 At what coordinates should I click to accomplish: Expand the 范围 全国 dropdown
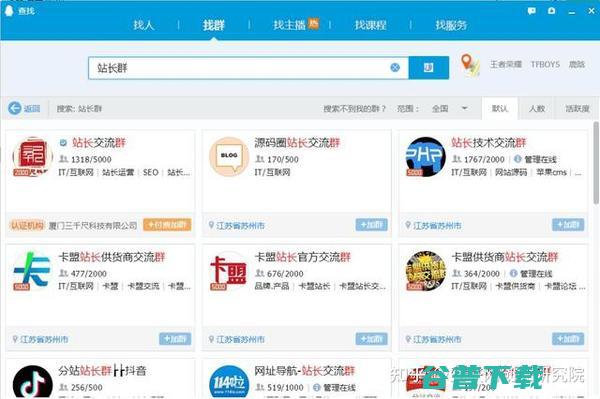coord(450,109)
